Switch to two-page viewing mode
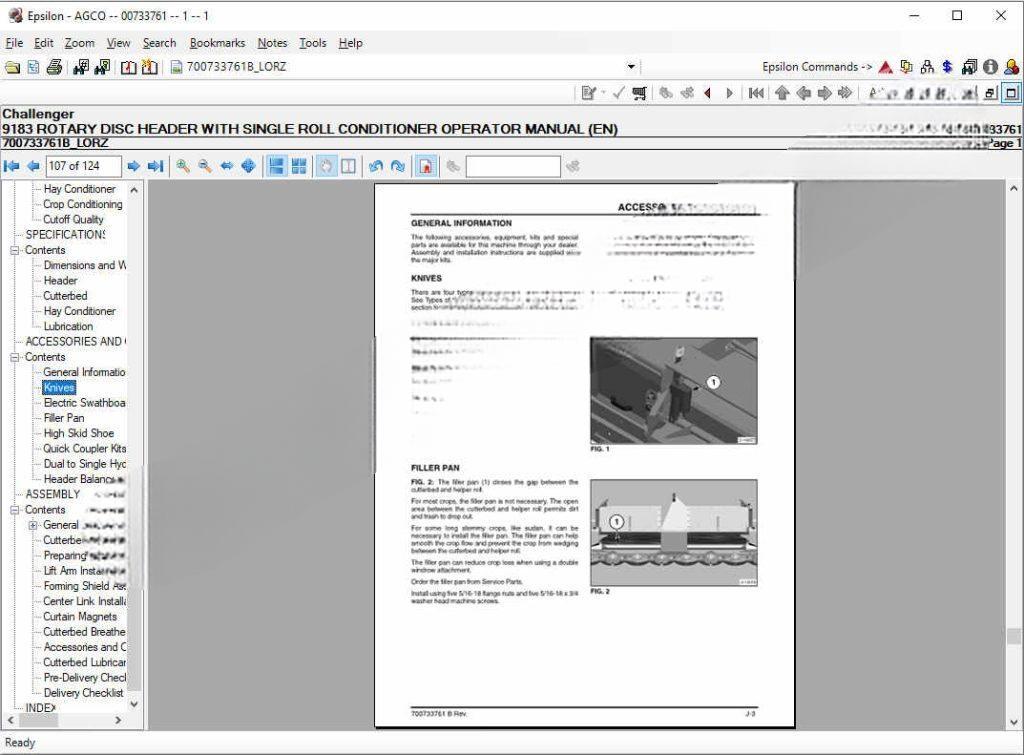Image resolution: width=1024 pixels, height=755 pixels. coord(351,166)
